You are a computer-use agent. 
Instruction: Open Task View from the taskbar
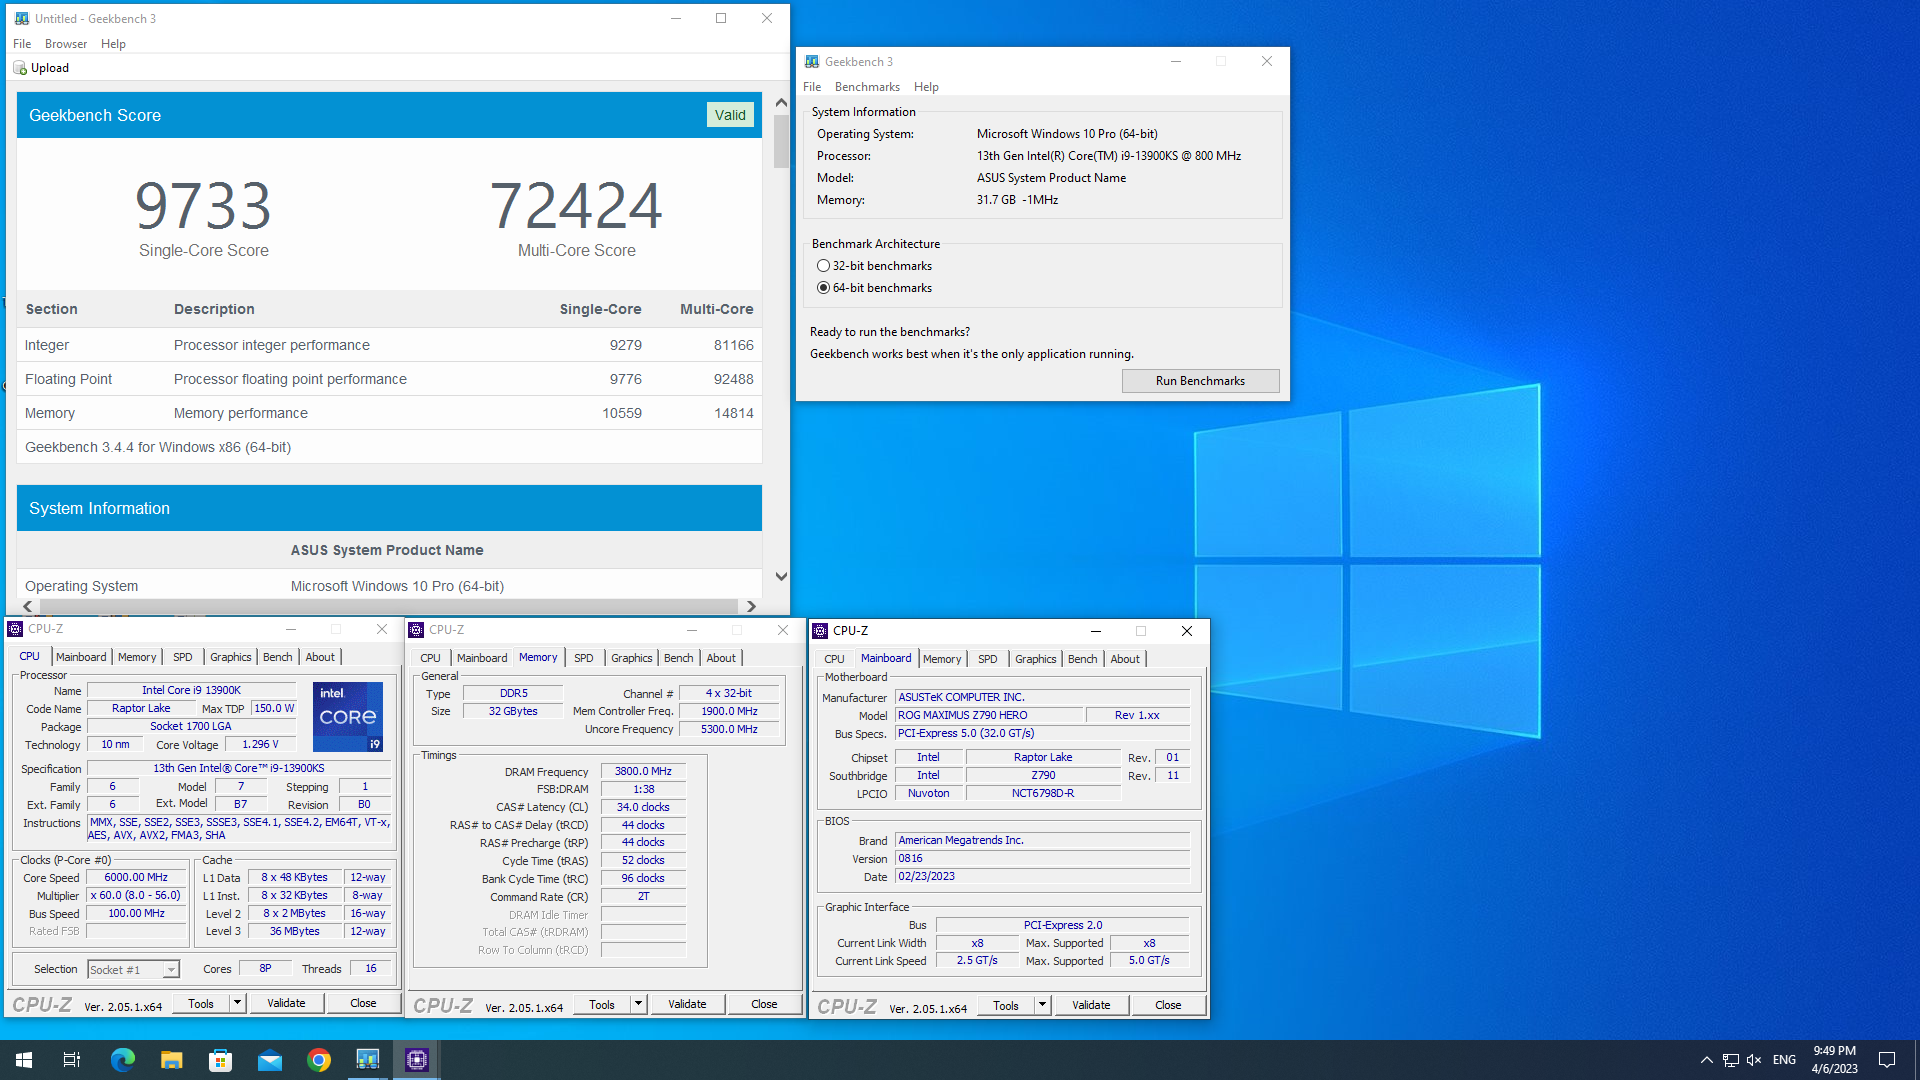pyautogui.click(x=72, y=1060)
